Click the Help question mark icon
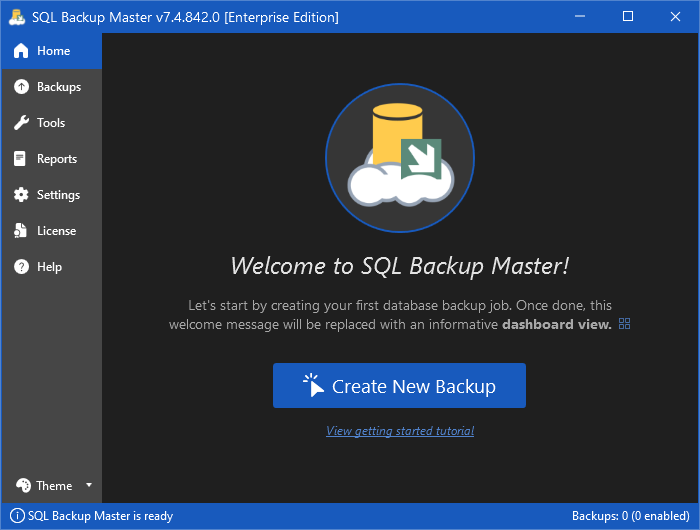 click(x=21, y=267)
